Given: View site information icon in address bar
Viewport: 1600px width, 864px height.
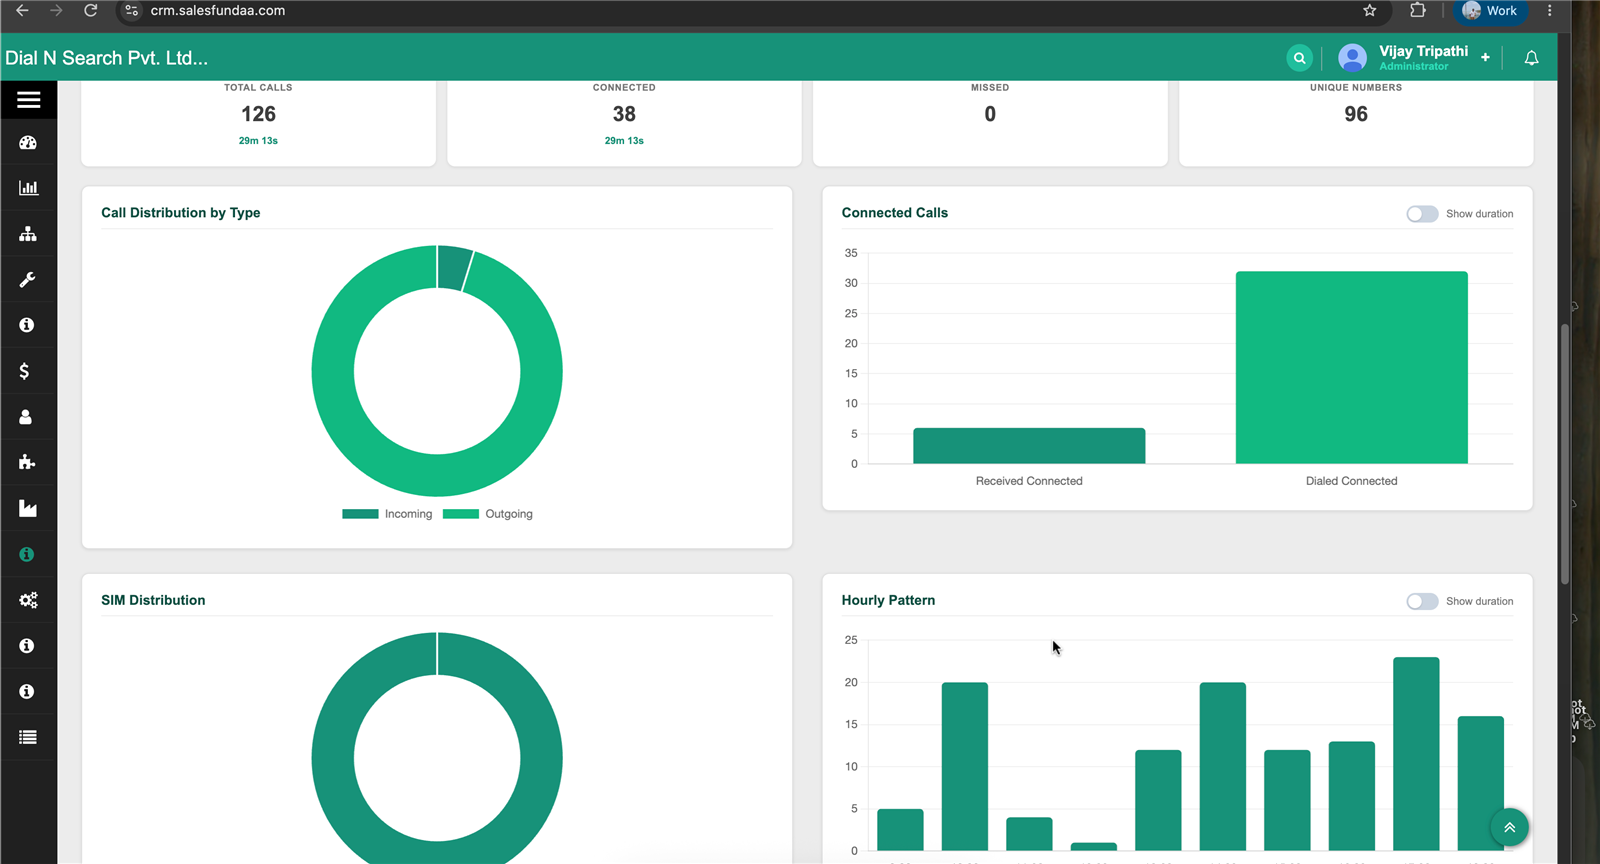Looking at the screenshot, I should (132, 10).
